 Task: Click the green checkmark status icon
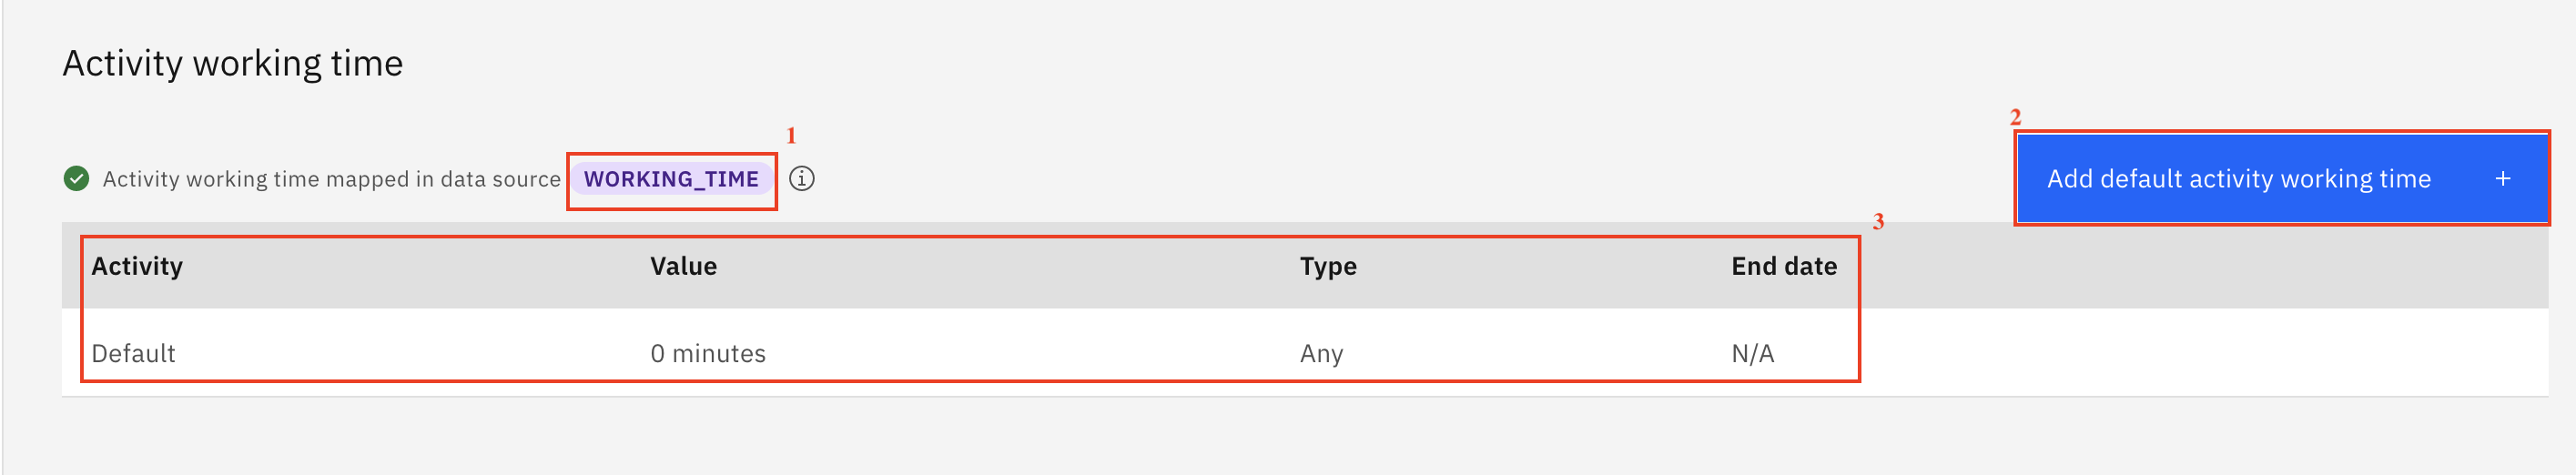[x=76, y=179]
